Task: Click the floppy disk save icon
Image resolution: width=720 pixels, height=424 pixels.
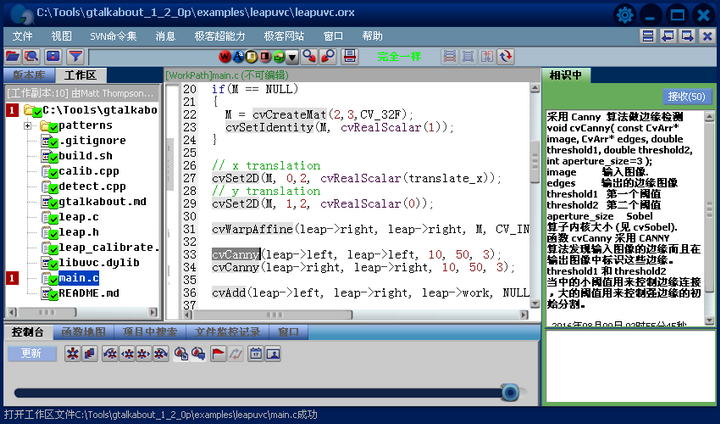Action: [350, 56]
